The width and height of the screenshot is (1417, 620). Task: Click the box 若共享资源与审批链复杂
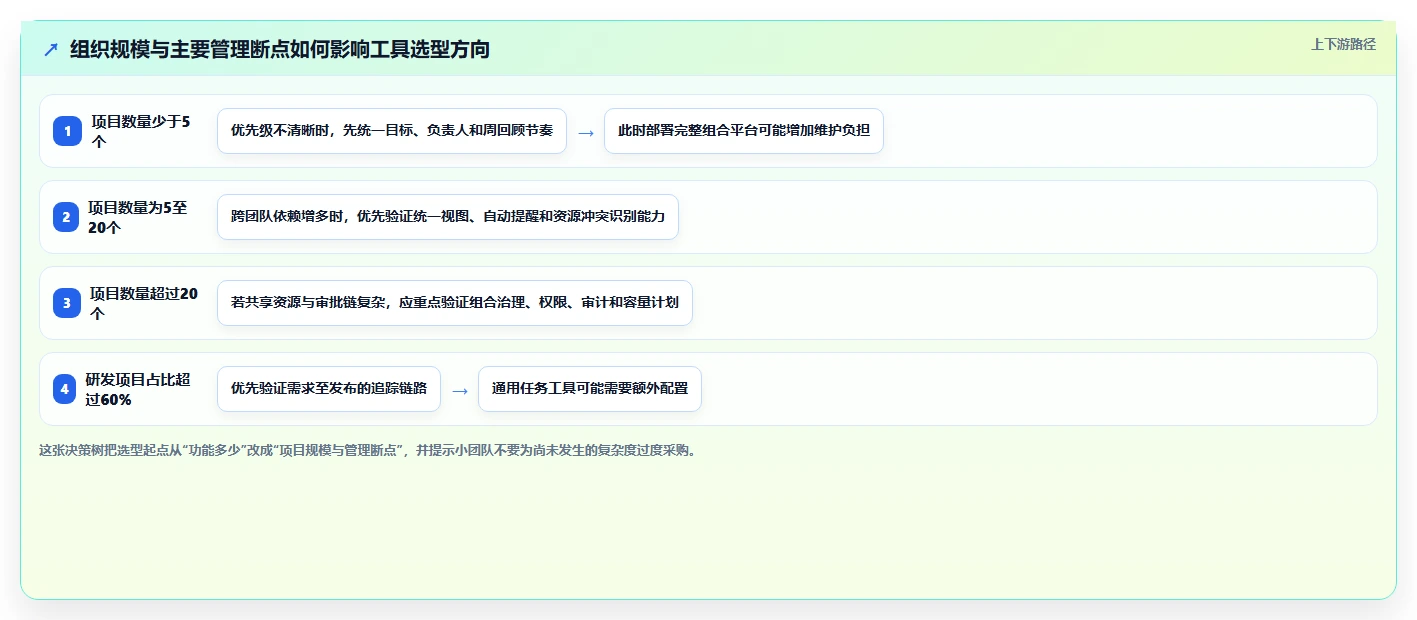coord(455,303)
